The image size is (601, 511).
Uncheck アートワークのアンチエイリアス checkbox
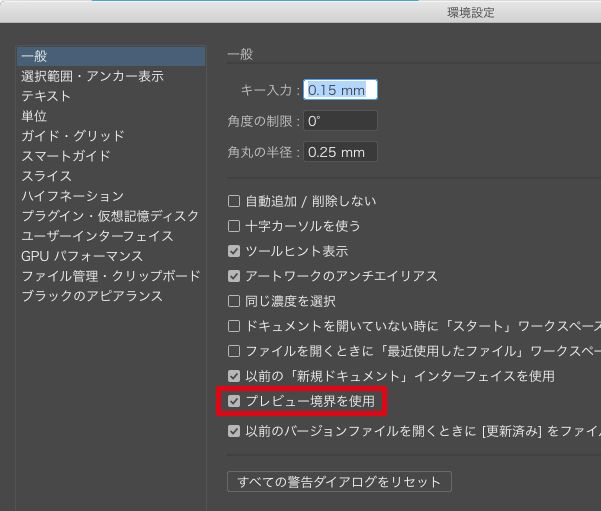234,276
